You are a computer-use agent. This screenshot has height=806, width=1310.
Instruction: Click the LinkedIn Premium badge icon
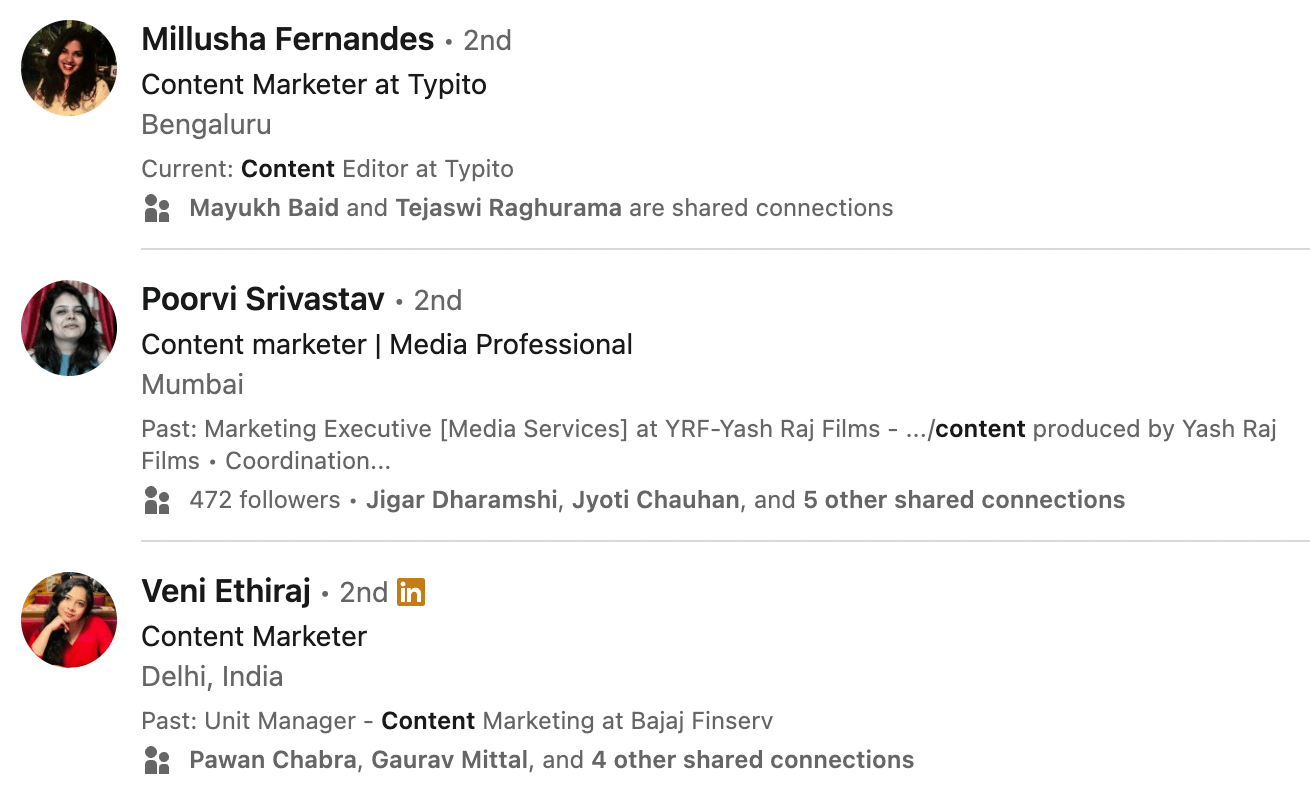411,592
